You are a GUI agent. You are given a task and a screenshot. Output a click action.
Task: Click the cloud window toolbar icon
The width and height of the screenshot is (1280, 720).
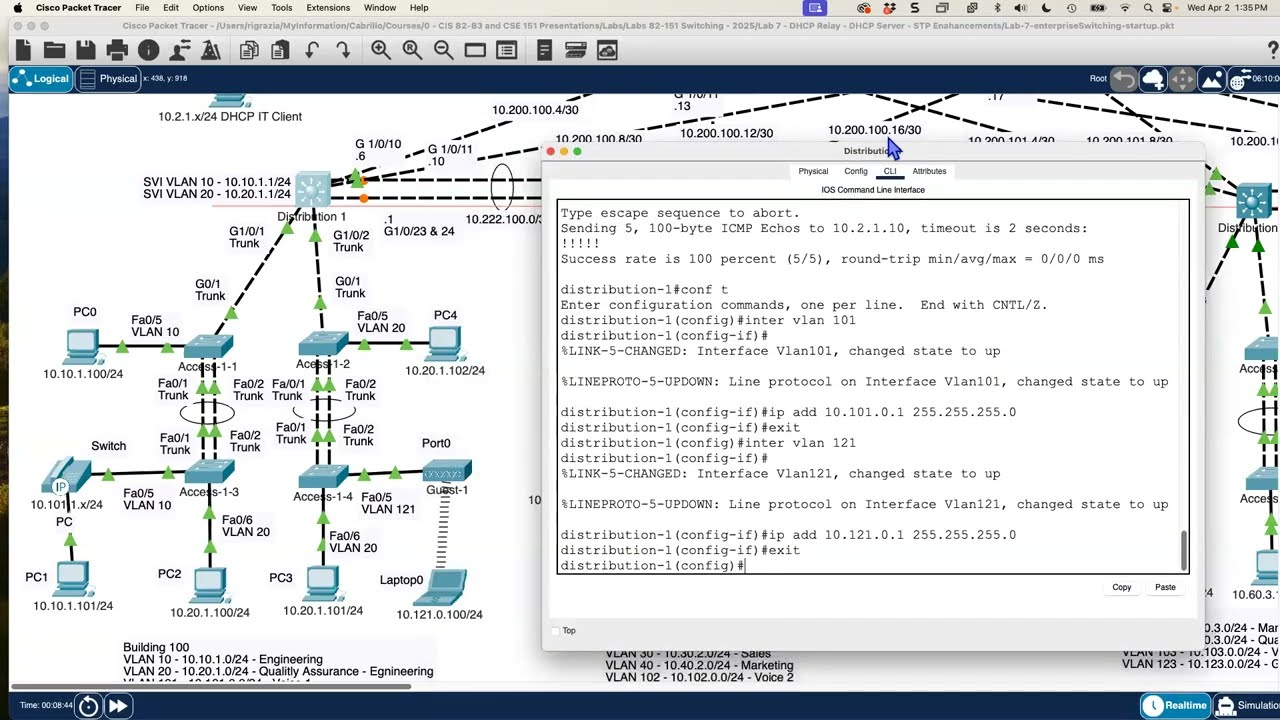[606, 49]
